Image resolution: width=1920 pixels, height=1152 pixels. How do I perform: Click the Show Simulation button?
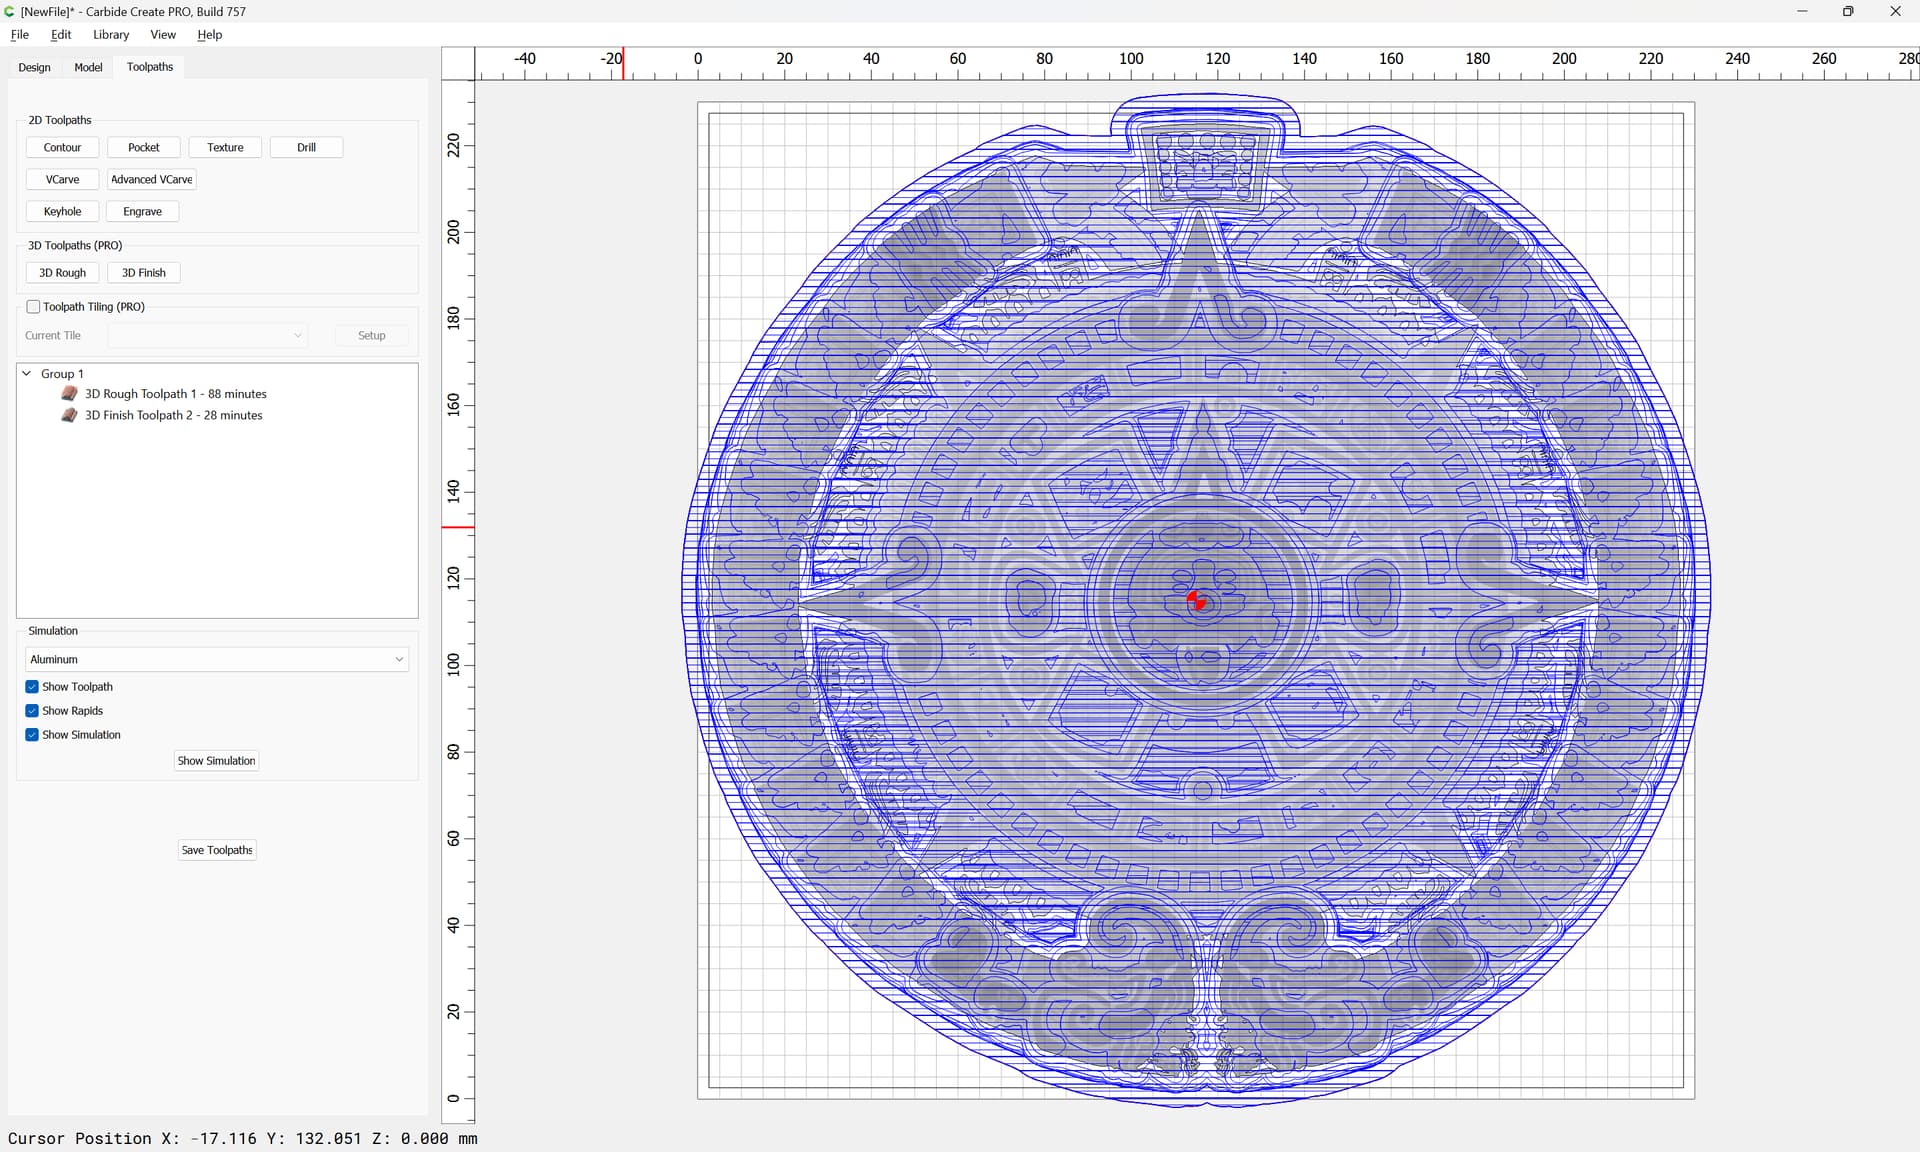pyautogui.click(x=216, y=761)
